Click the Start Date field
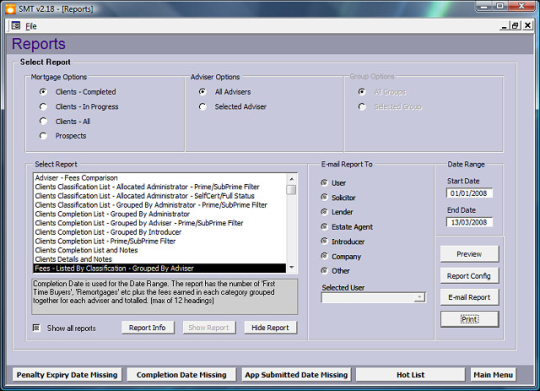The image size is (540, 391). 469,193
